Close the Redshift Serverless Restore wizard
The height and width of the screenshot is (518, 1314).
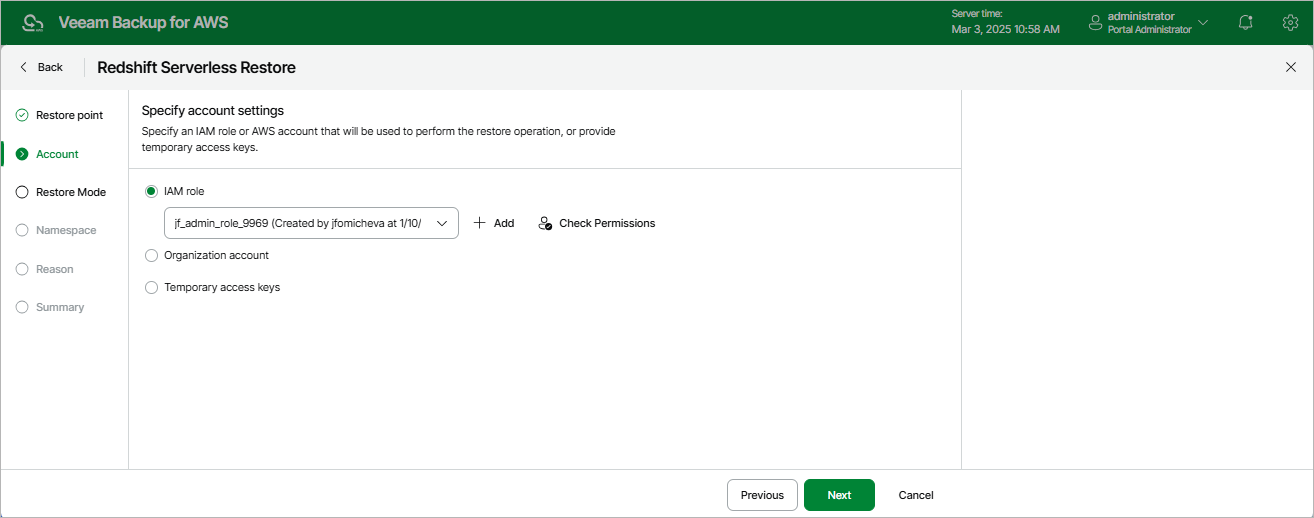tap(1290, 67)
